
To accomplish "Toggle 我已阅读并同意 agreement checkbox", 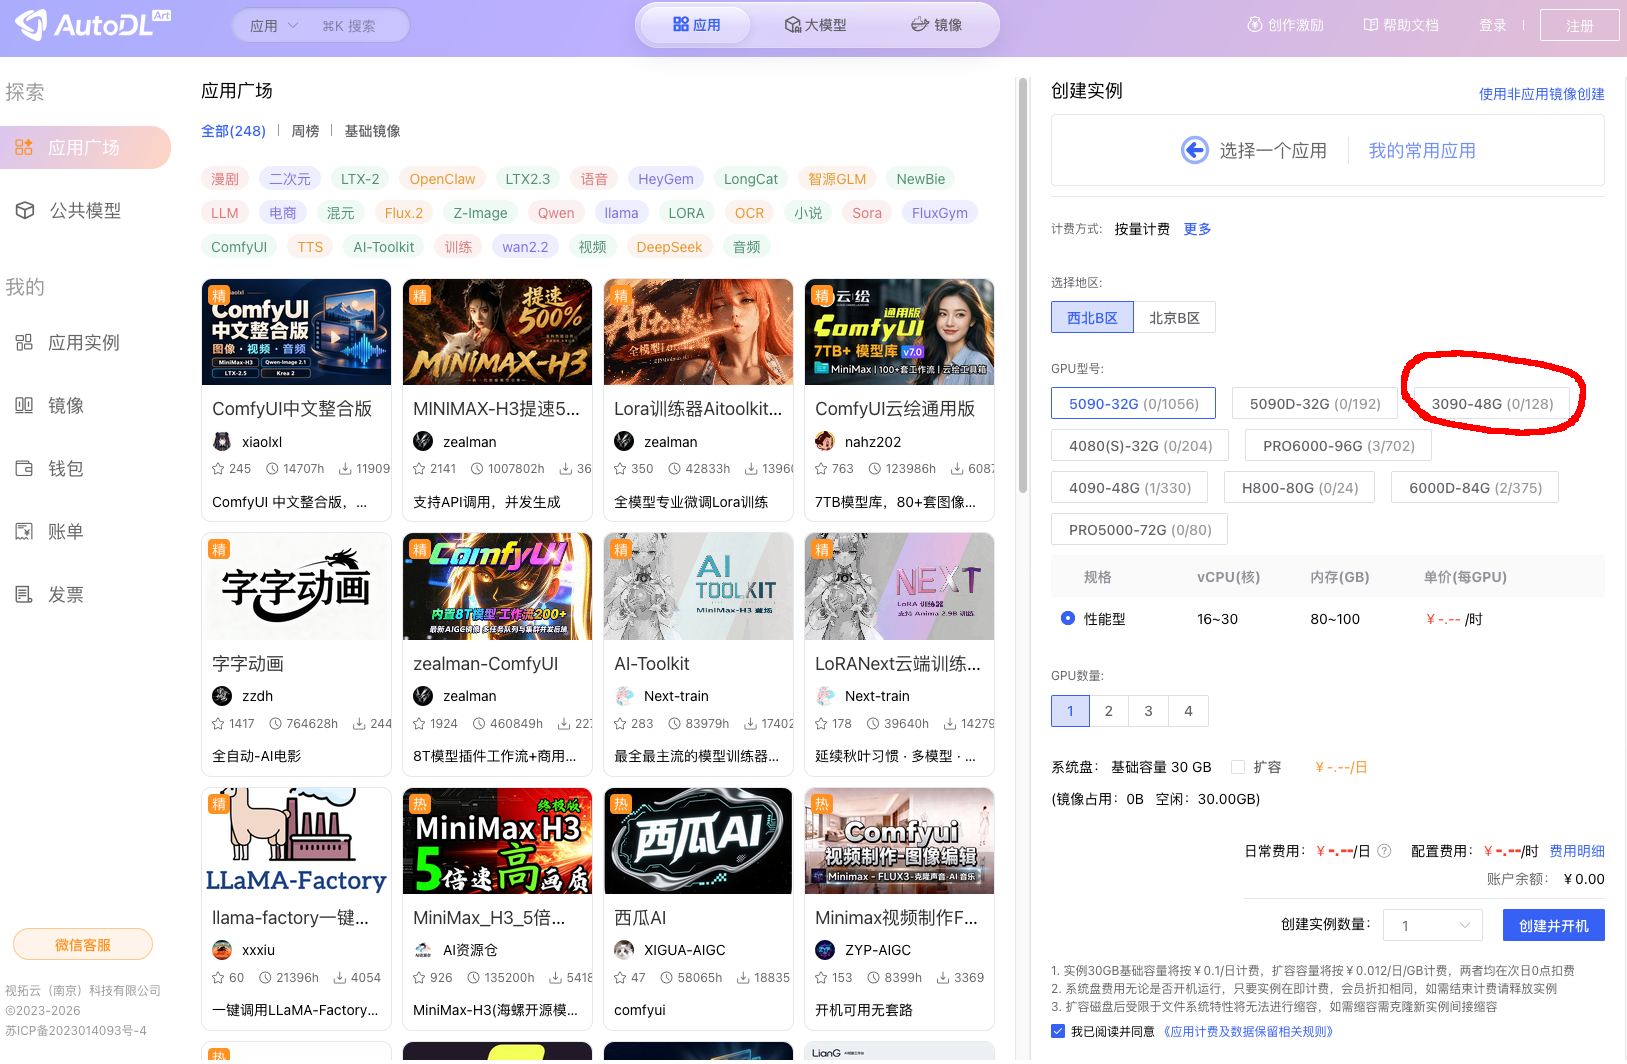I will 1058,1031.
